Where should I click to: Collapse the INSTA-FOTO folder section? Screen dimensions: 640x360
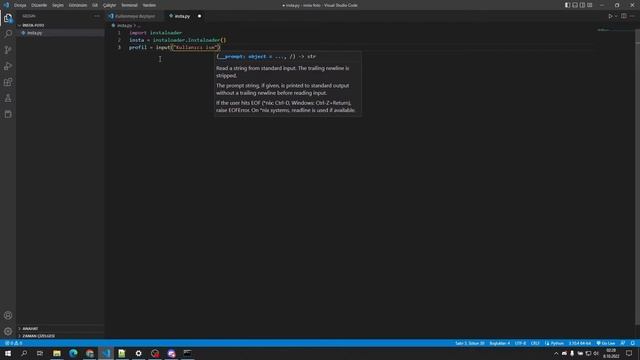pyautogui.click(x=60, y=25)
